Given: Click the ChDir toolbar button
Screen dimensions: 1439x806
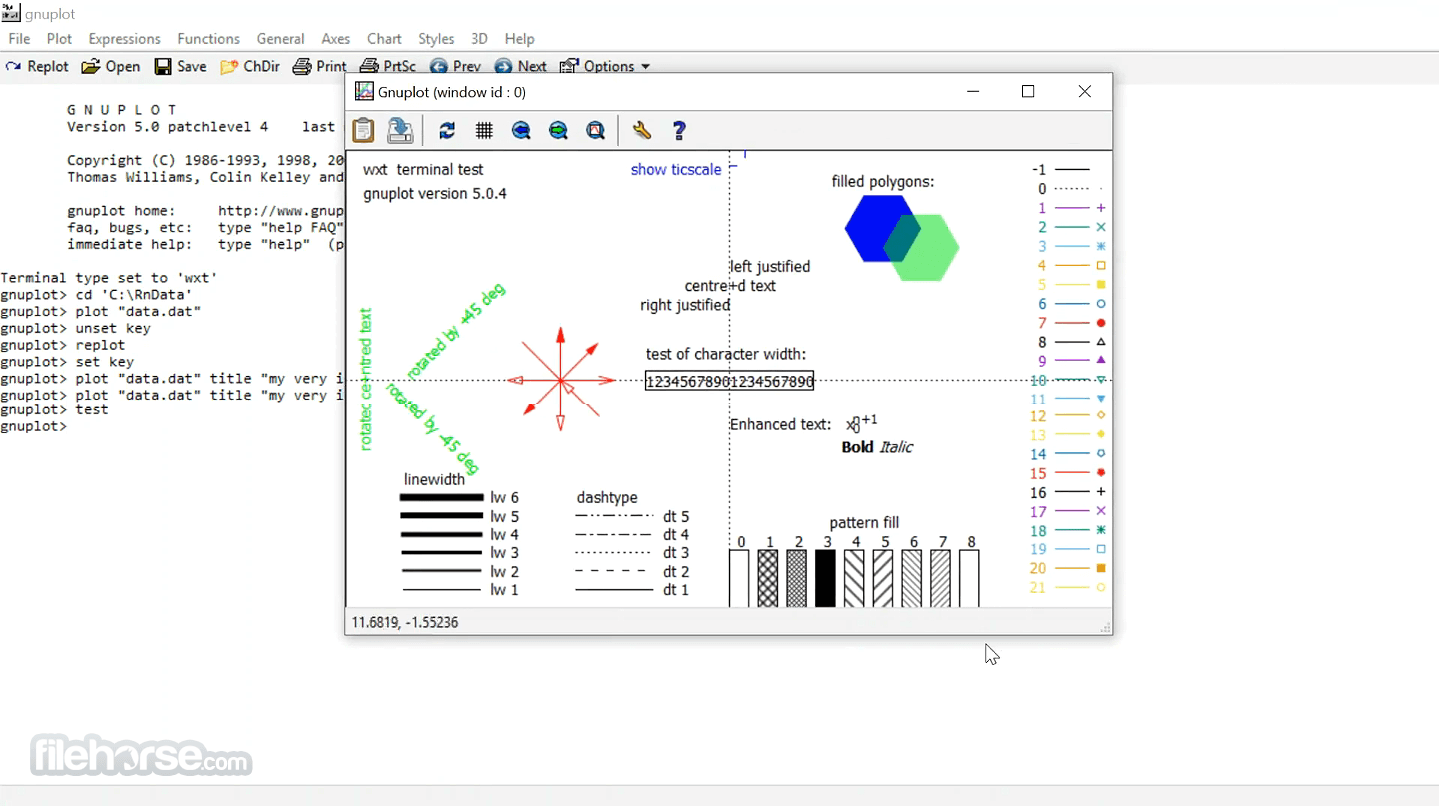Looking at the screenshot, I should (250, 67).
